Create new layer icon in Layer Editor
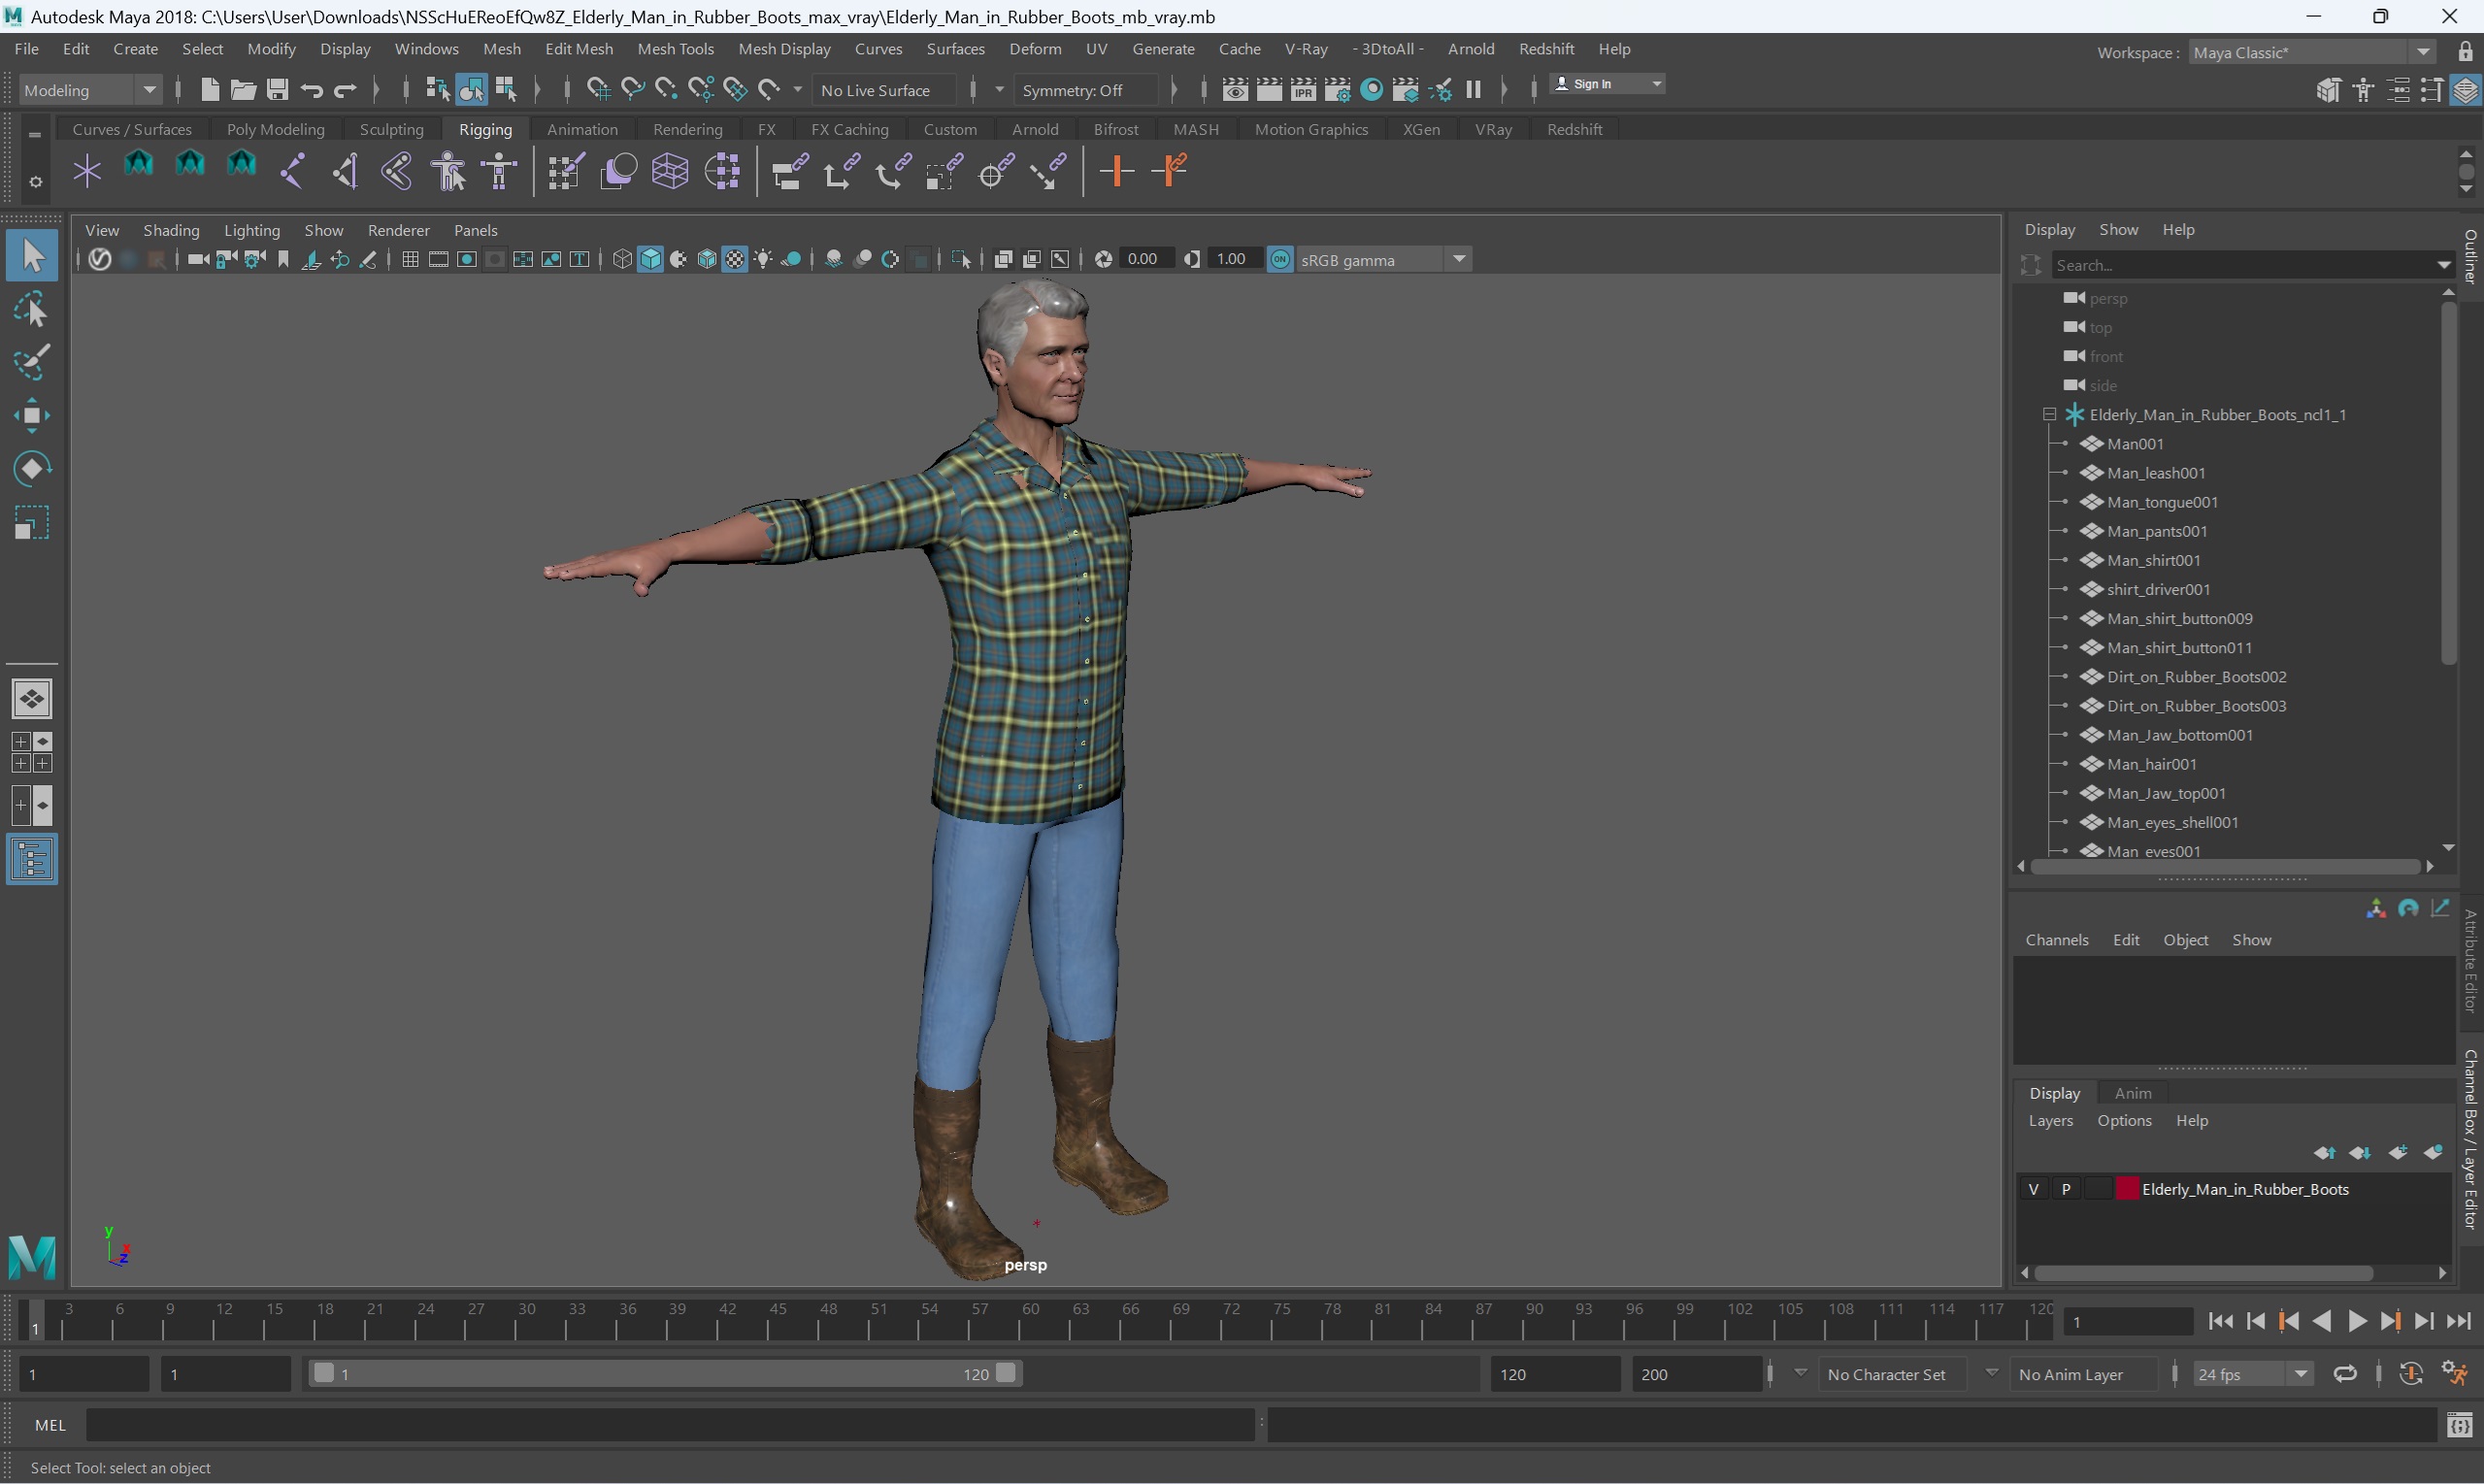This screenshot has width=2484, height=1484. point(2398,1153)
